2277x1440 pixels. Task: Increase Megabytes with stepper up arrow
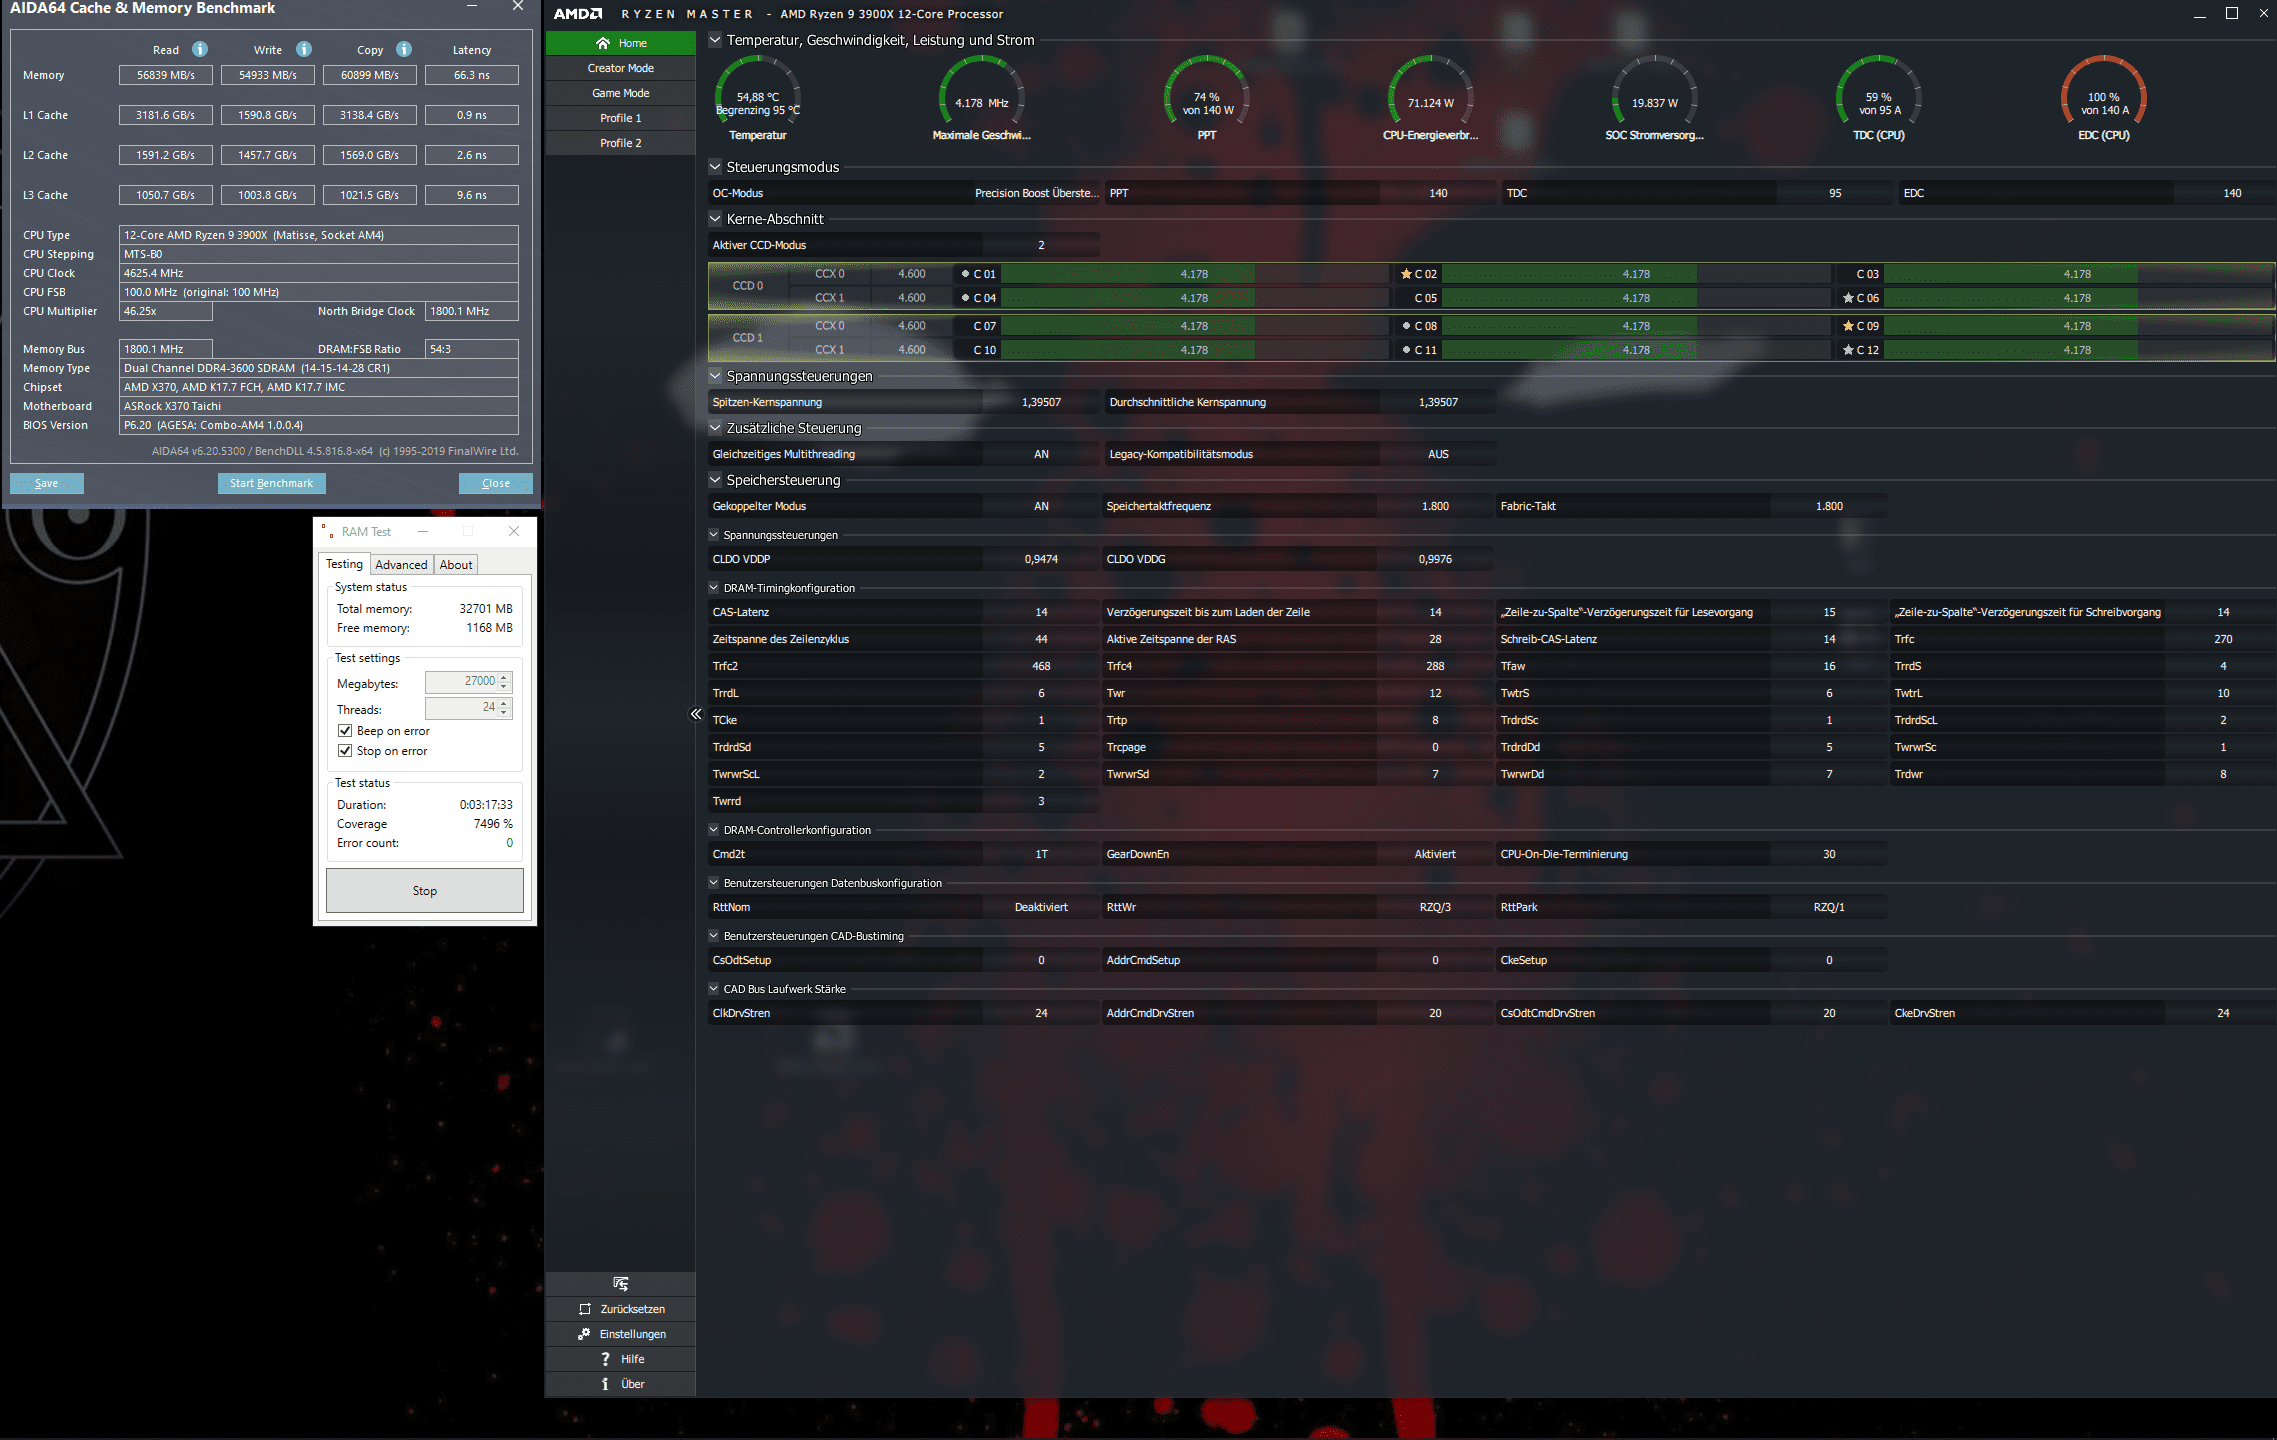click(504, 677)
